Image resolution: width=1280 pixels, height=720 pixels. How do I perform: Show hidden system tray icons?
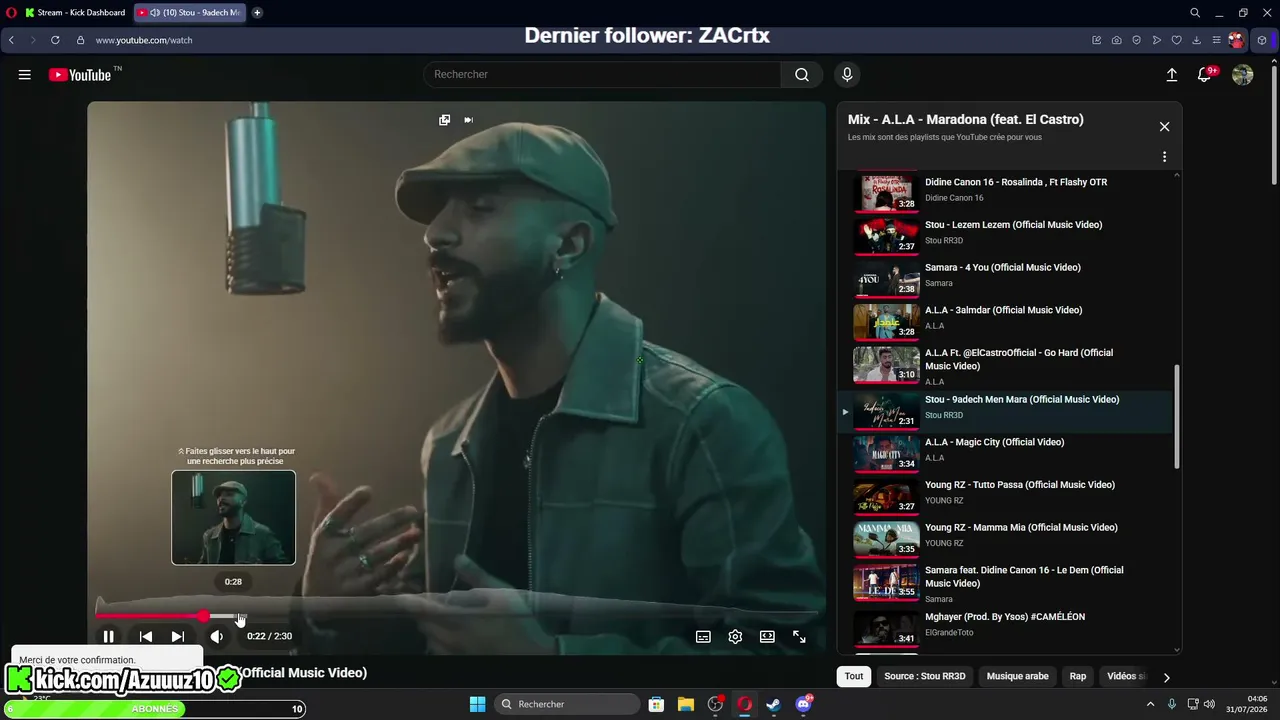click(x=1150, y=704)
